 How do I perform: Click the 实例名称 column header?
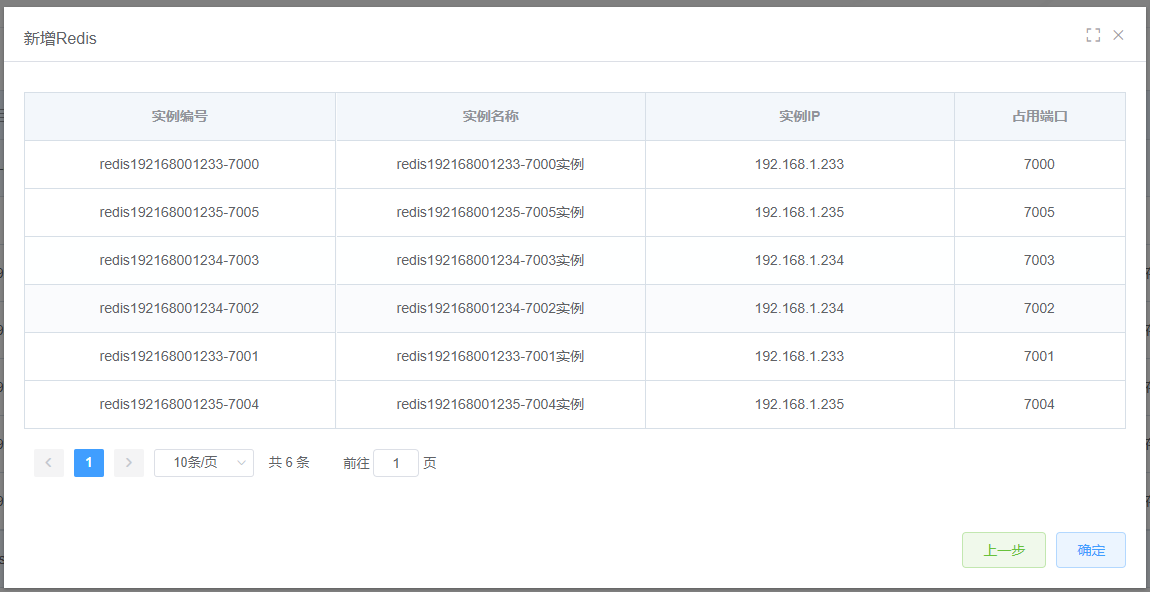(491, 117)
